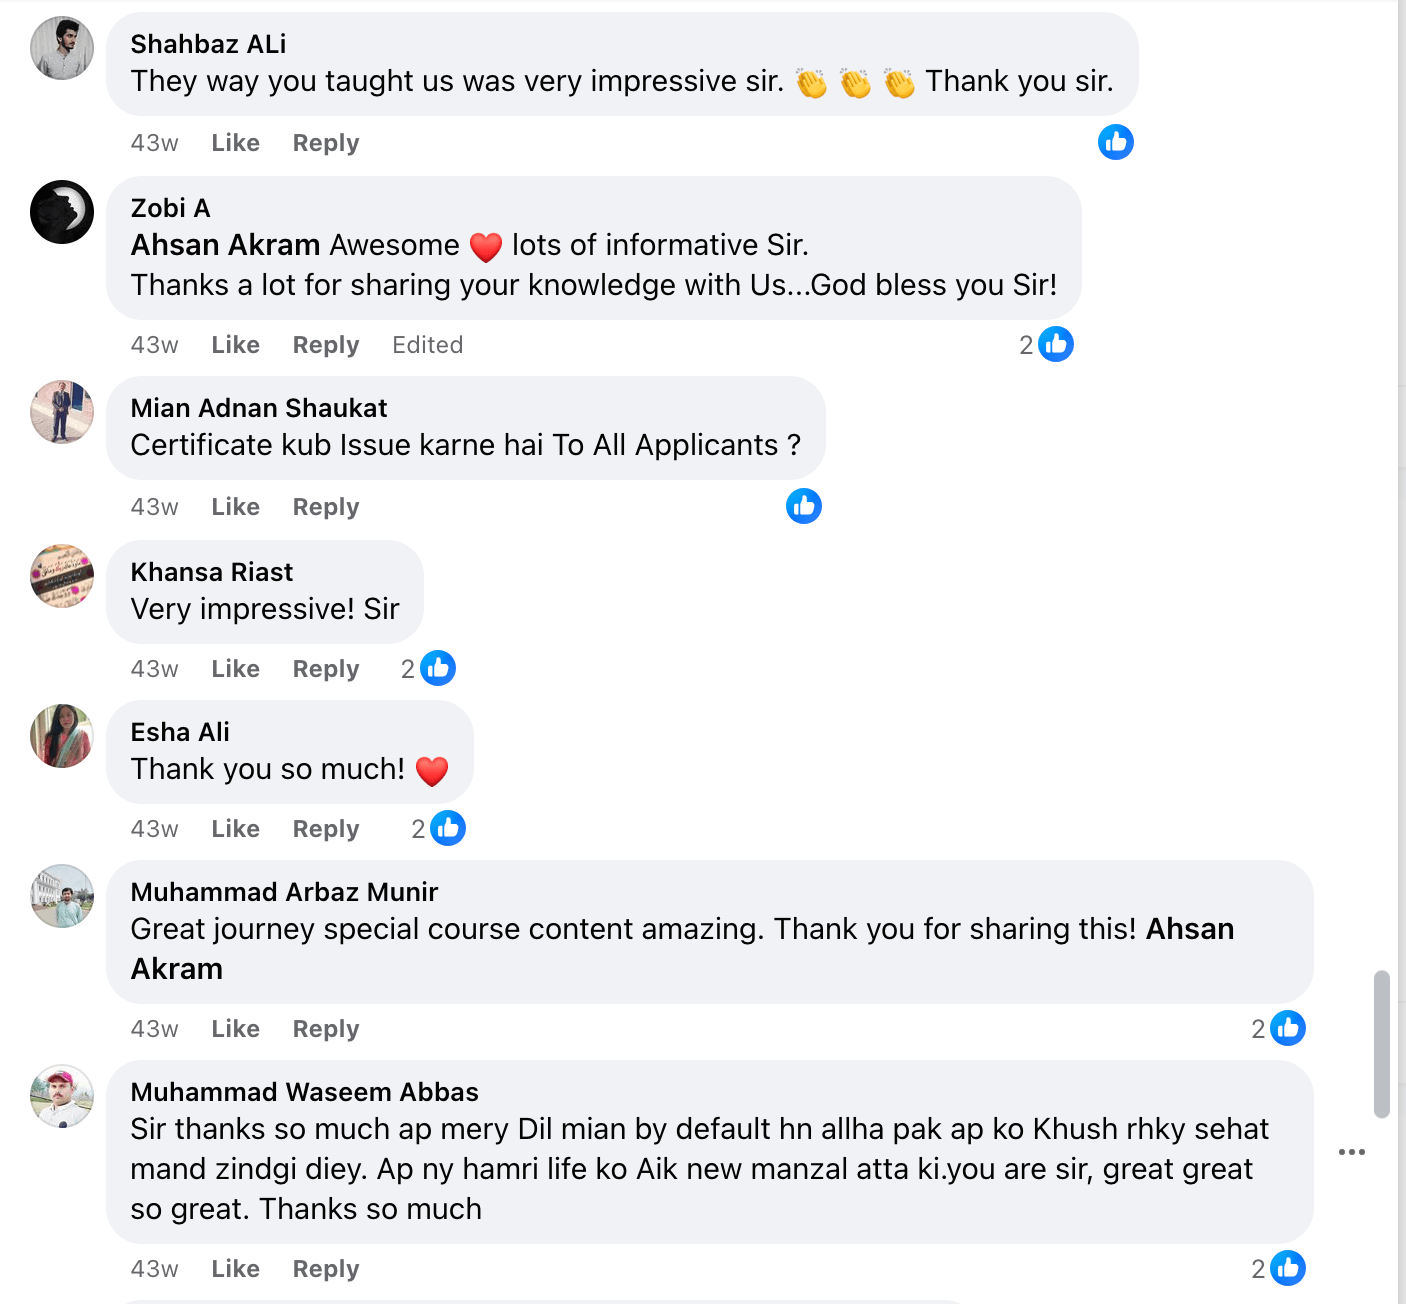The image size is (1406, 1304).
Task: Like Khansa Riast's comment
Action: 235,669
